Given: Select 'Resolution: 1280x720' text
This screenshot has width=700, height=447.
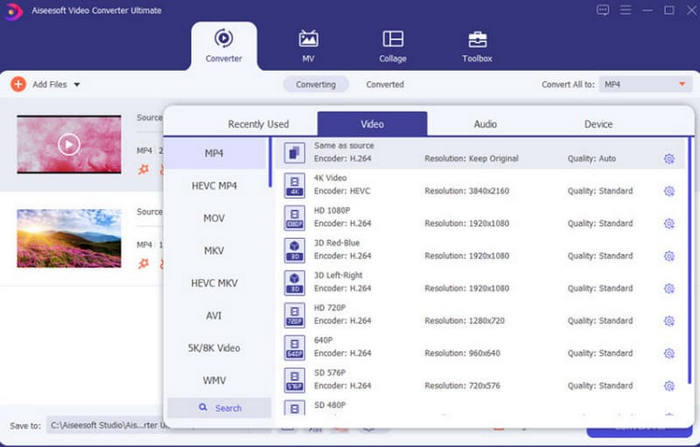Looking at the screenshot, I should pos(464,321).
